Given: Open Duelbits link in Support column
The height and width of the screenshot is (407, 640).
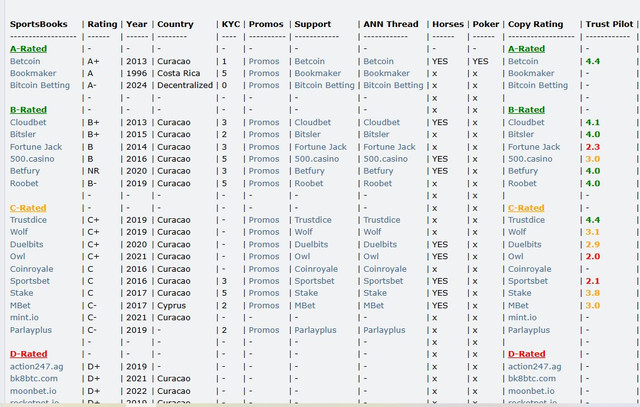Looking at the screenshot, I should [x=311, y=244].
